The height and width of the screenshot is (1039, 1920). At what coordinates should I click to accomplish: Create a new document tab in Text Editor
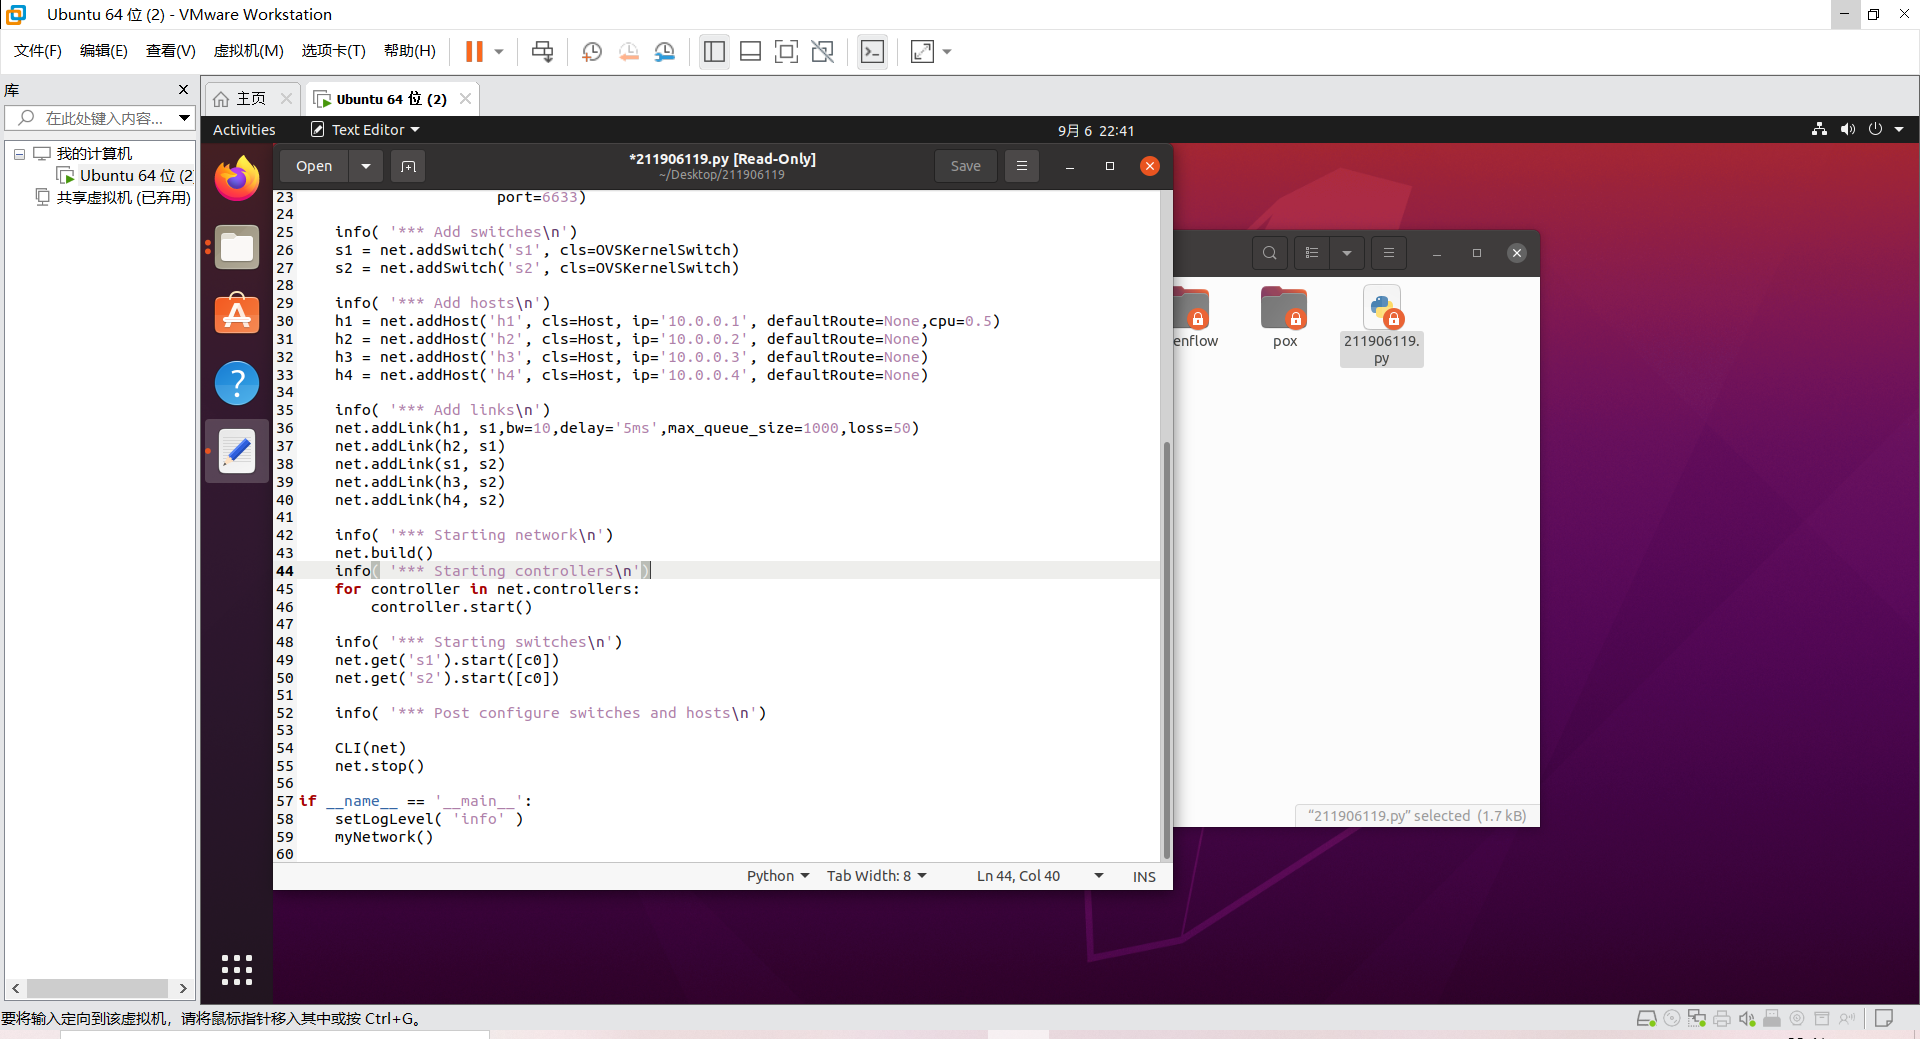[408, 166]
